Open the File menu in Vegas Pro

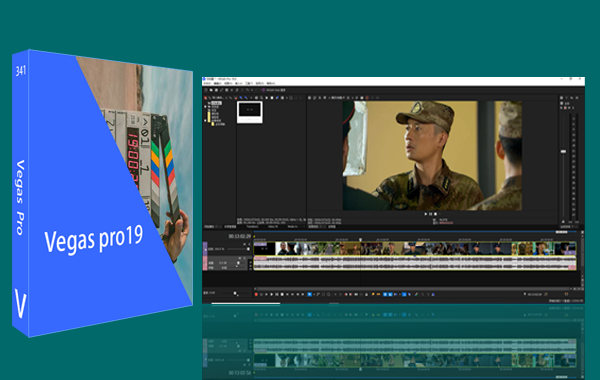coord(207,83)
